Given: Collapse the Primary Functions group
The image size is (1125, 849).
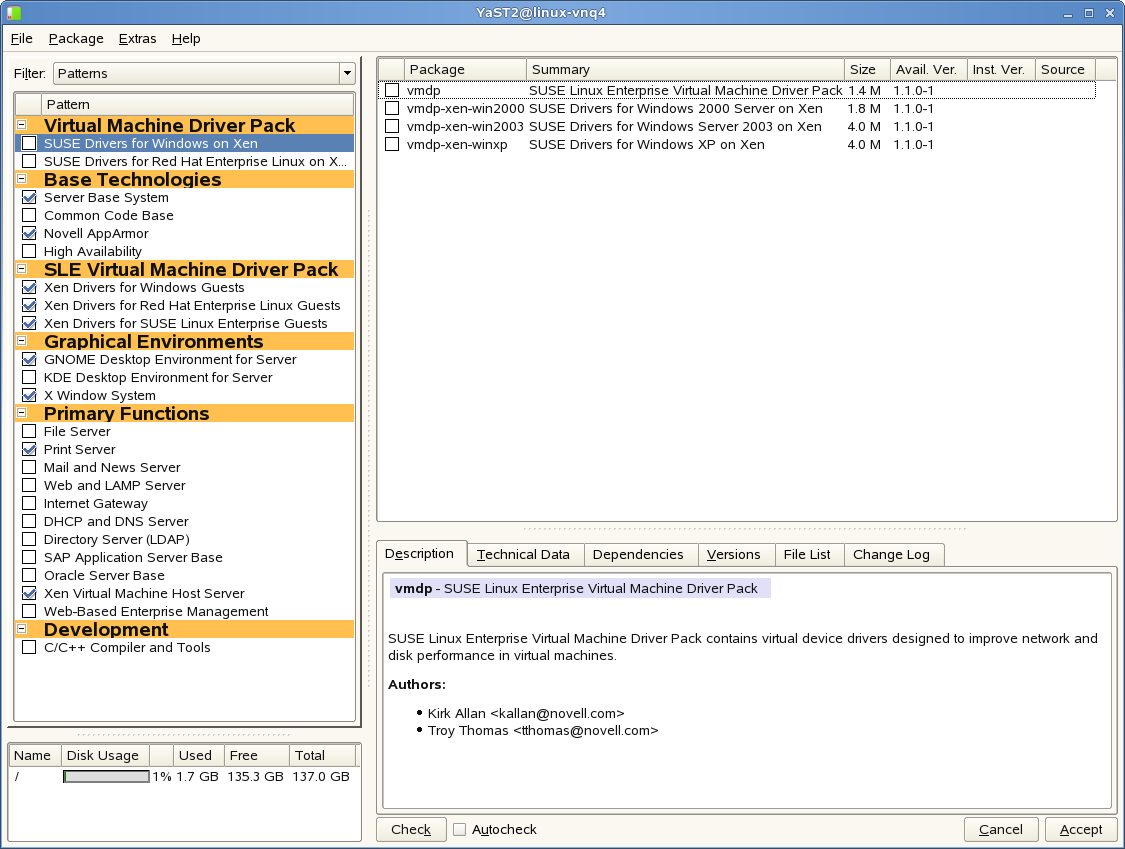Looking at the screenshot, I should point(22,414).
